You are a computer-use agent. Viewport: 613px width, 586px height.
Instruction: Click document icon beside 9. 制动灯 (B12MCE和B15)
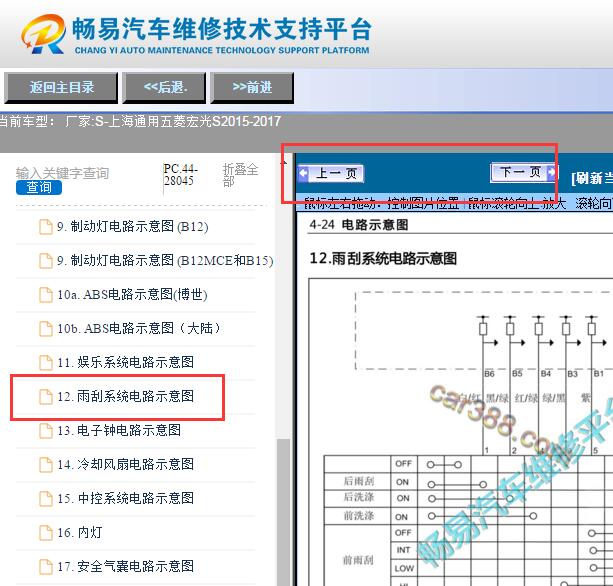[x=46, y=261]
